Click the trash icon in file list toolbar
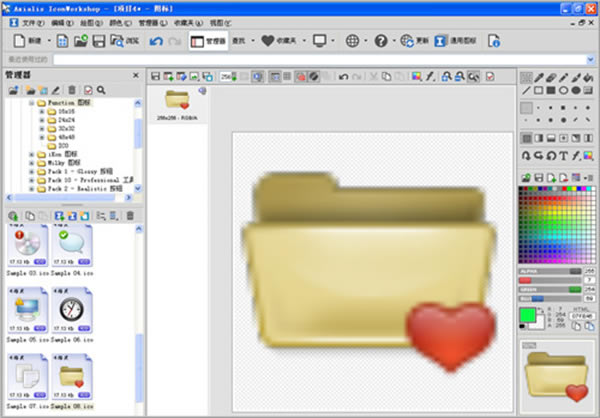The height and width of the screenshot is (418, 600). coord(130,216)
